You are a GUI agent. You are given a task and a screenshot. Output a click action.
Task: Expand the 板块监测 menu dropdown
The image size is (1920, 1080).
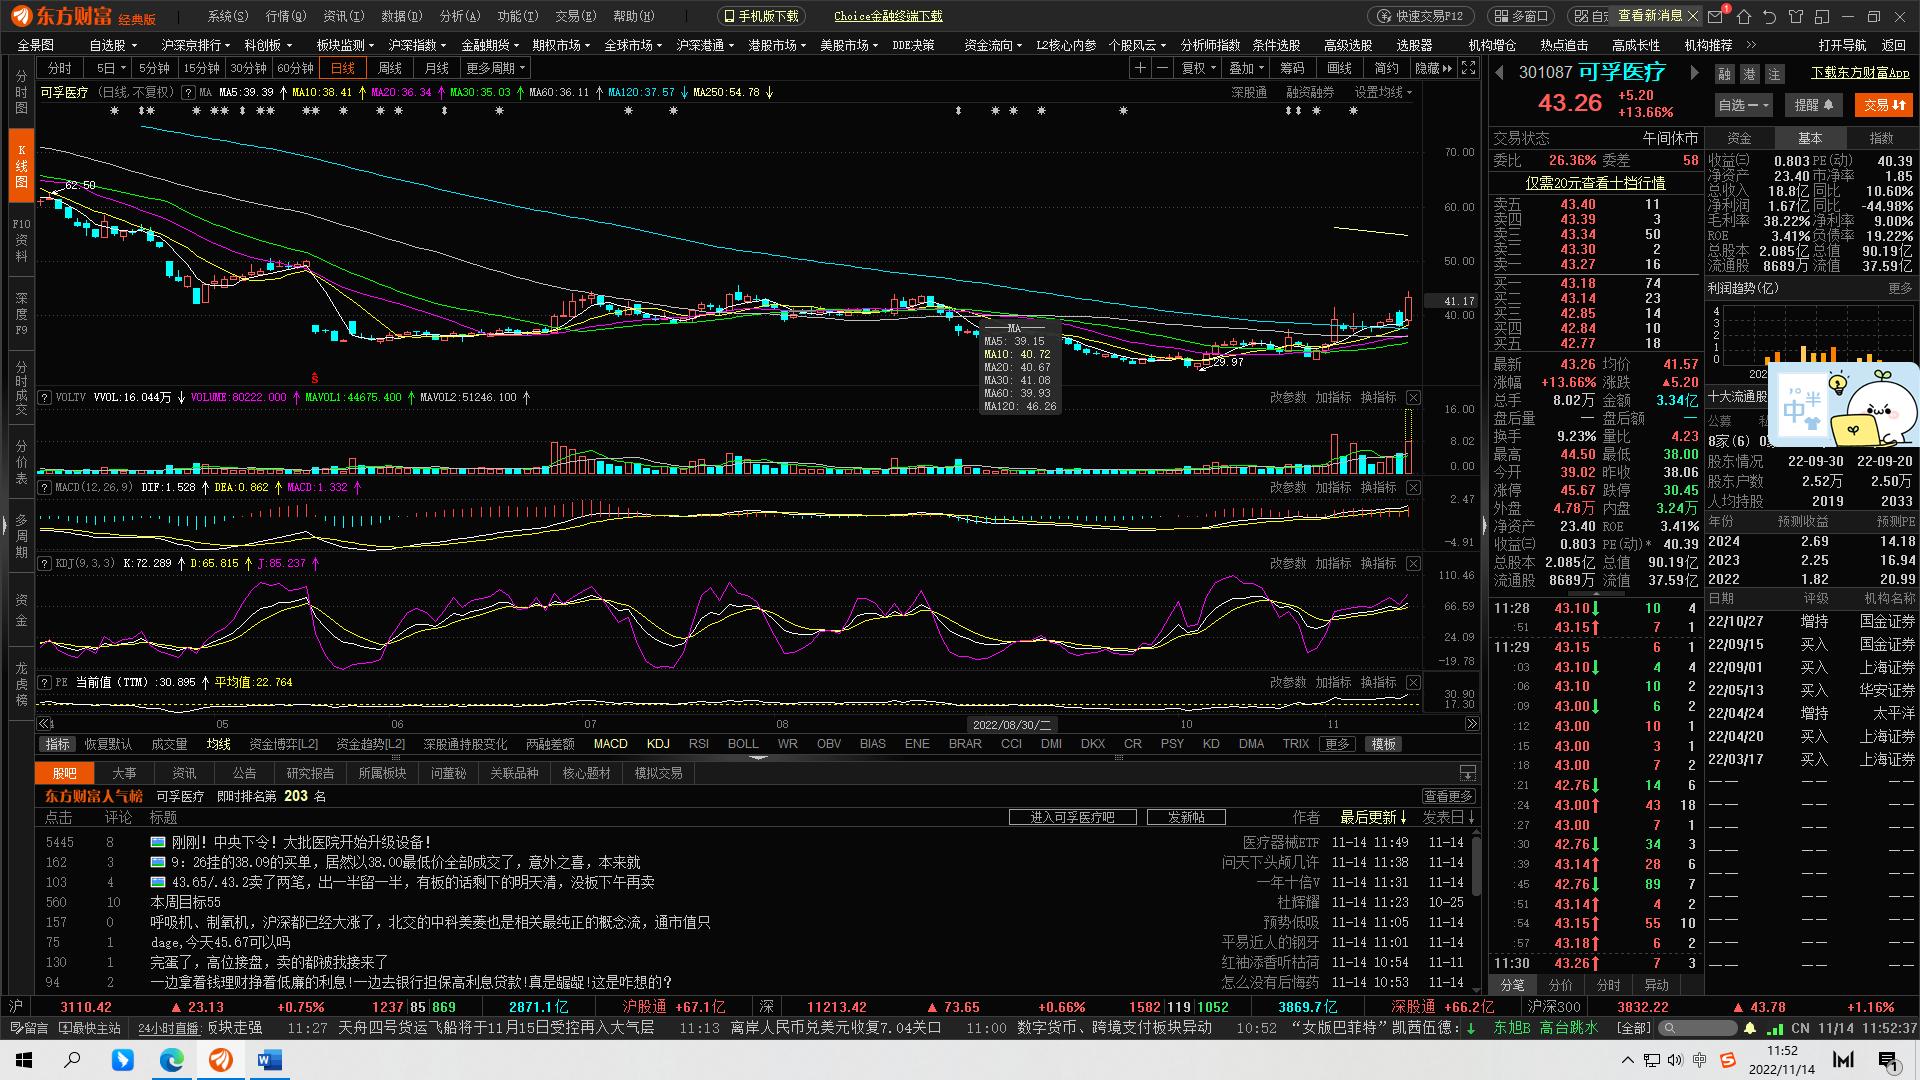pyautogui.click(x=345, y=45)
